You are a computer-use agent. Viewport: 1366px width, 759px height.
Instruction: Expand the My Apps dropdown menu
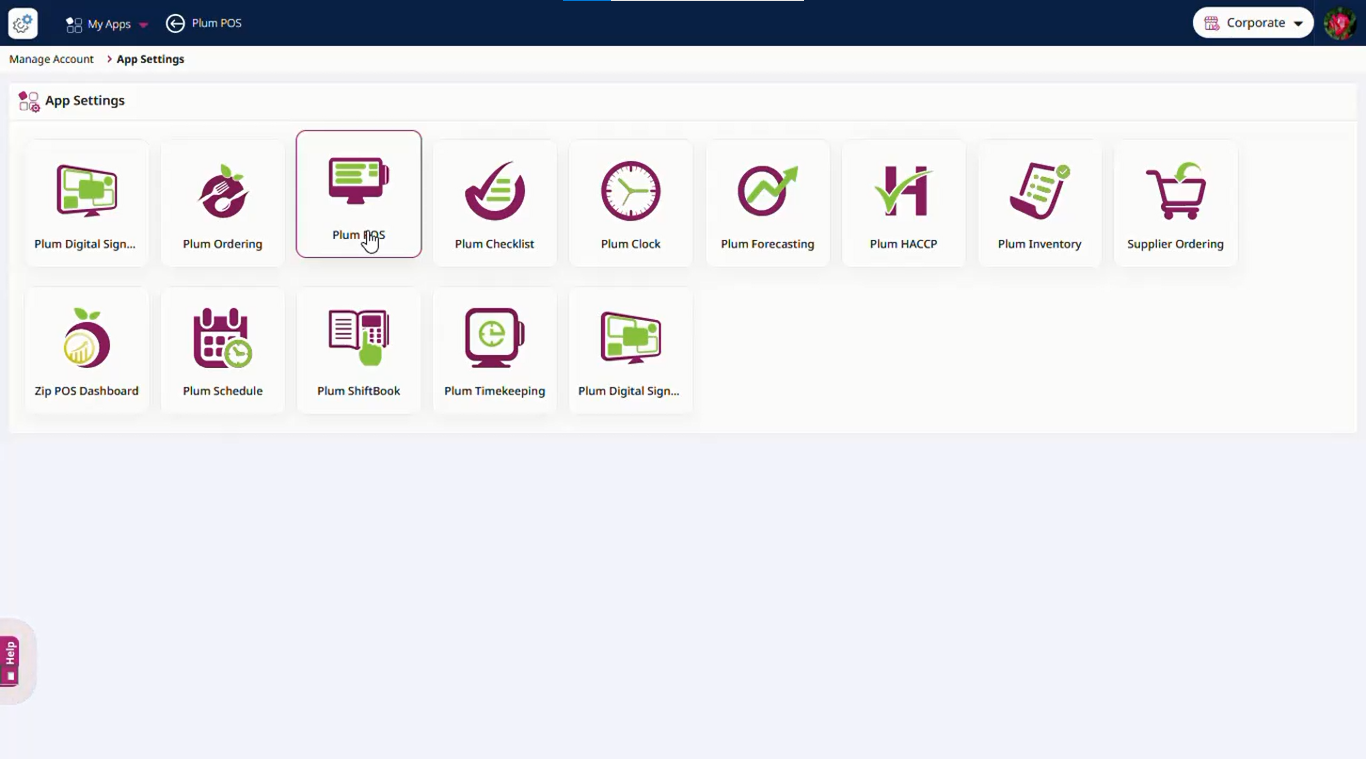(x=108, y=24)
